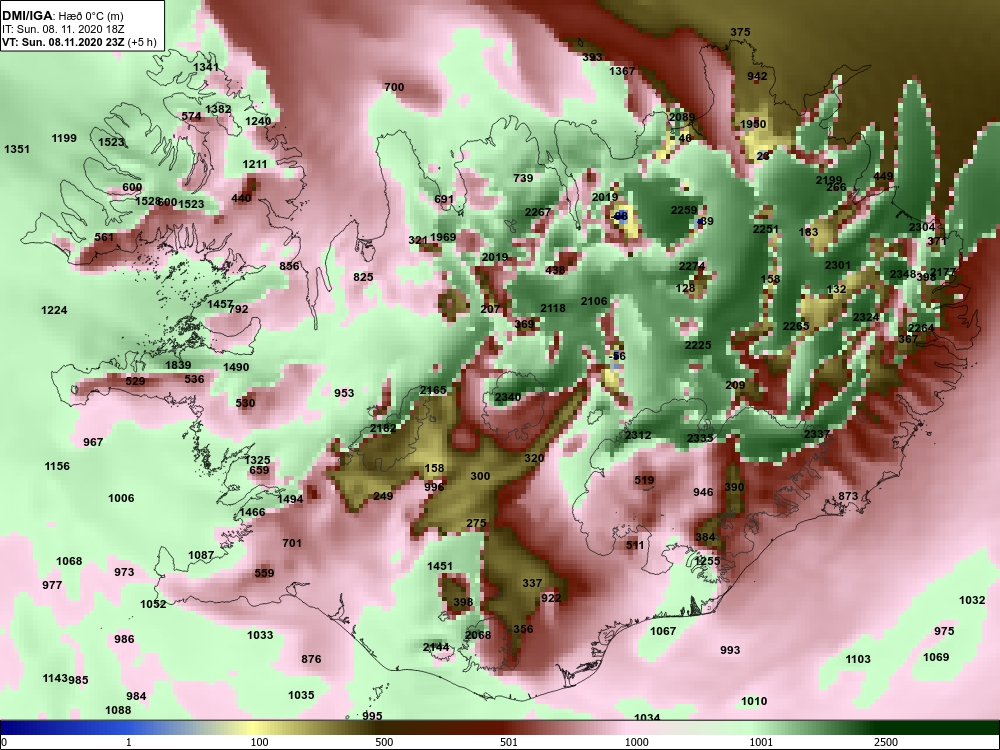Click the map value '2144'
Screen dimensions: 1000x750
(x=436, y=647)
